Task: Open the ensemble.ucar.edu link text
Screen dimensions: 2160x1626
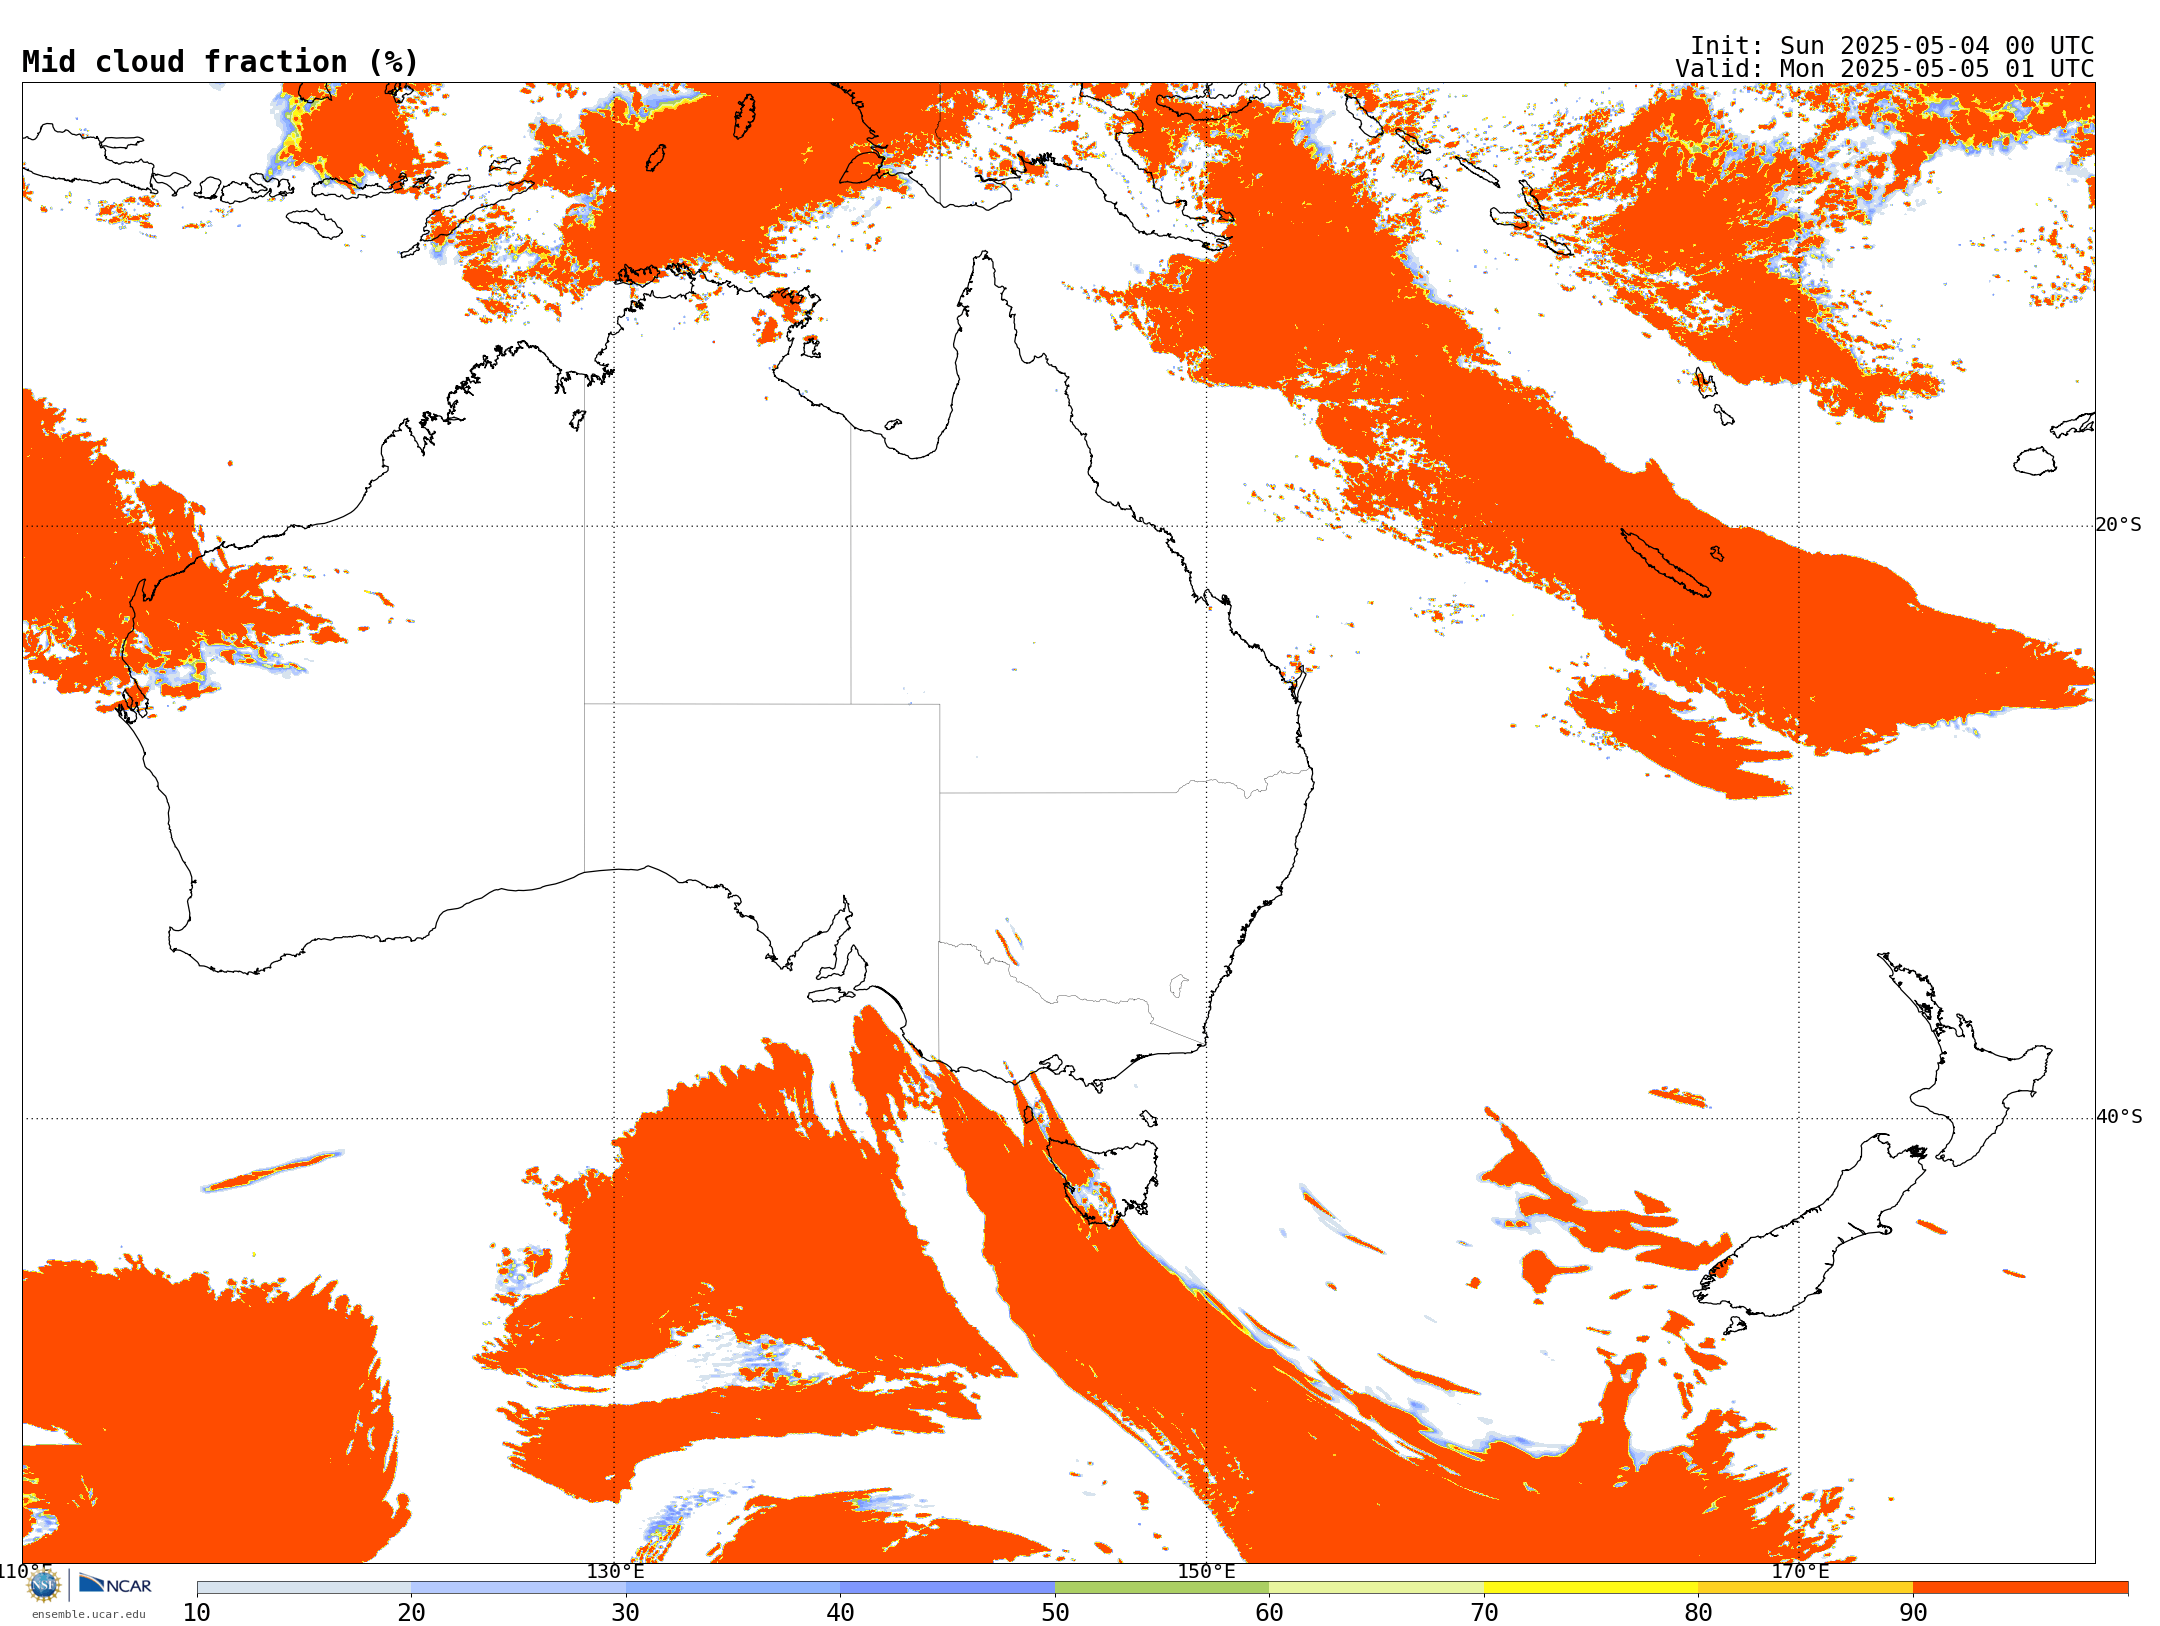Action: (x=88, y=1614)
